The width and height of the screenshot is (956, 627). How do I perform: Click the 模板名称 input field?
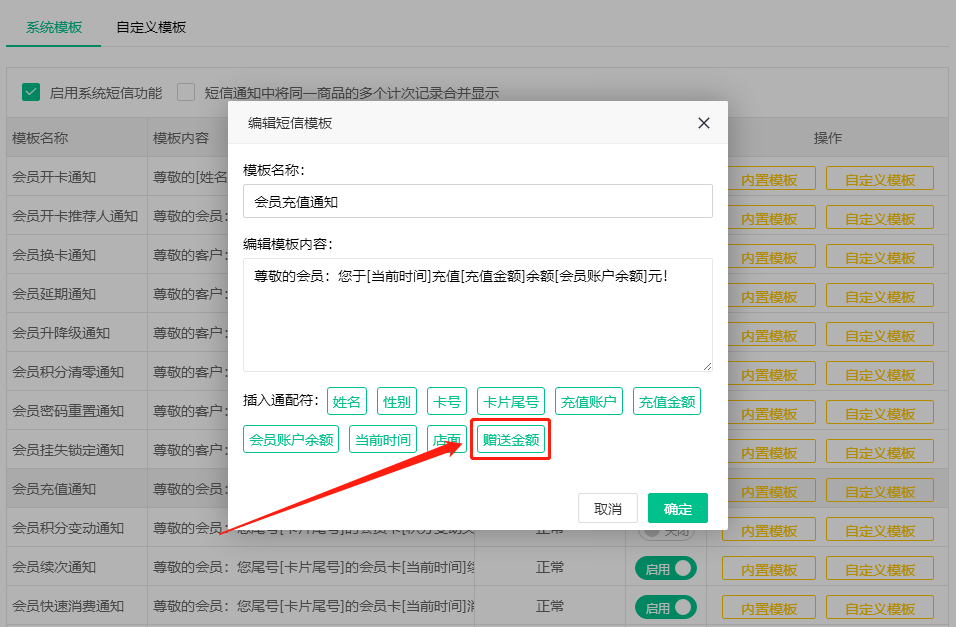477,201
